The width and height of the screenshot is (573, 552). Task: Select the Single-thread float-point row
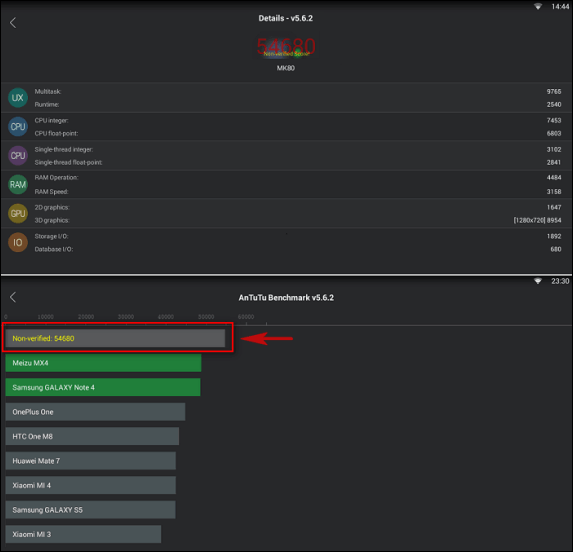click(x=286, y=162)
